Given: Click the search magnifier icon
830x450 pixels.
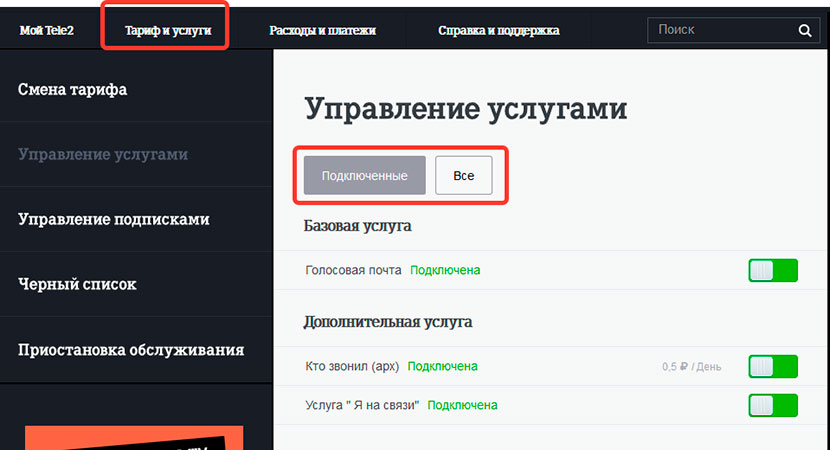Looking at the screenshot, I should coord(804,31).
